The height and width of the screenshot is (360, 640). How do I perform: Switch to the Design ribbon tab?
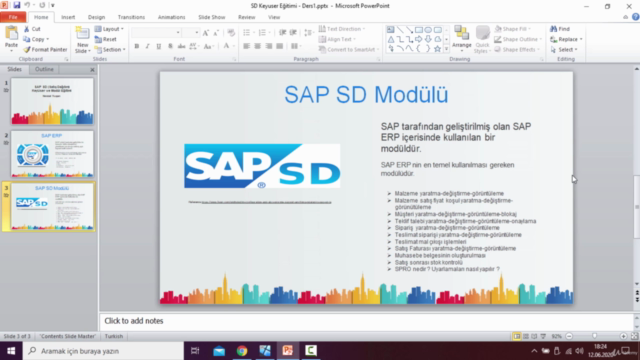click(x=96, y=17)
